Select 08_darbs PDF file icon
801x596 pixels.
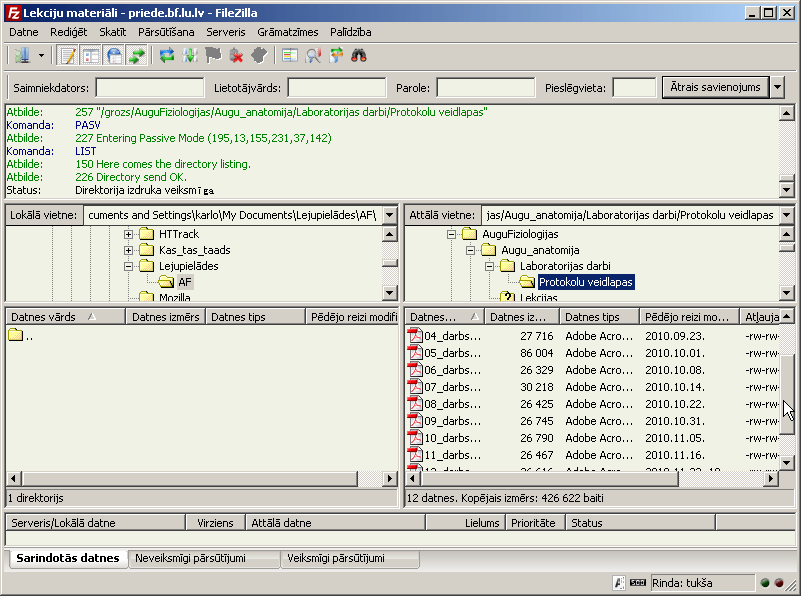[x=415, y=403]
